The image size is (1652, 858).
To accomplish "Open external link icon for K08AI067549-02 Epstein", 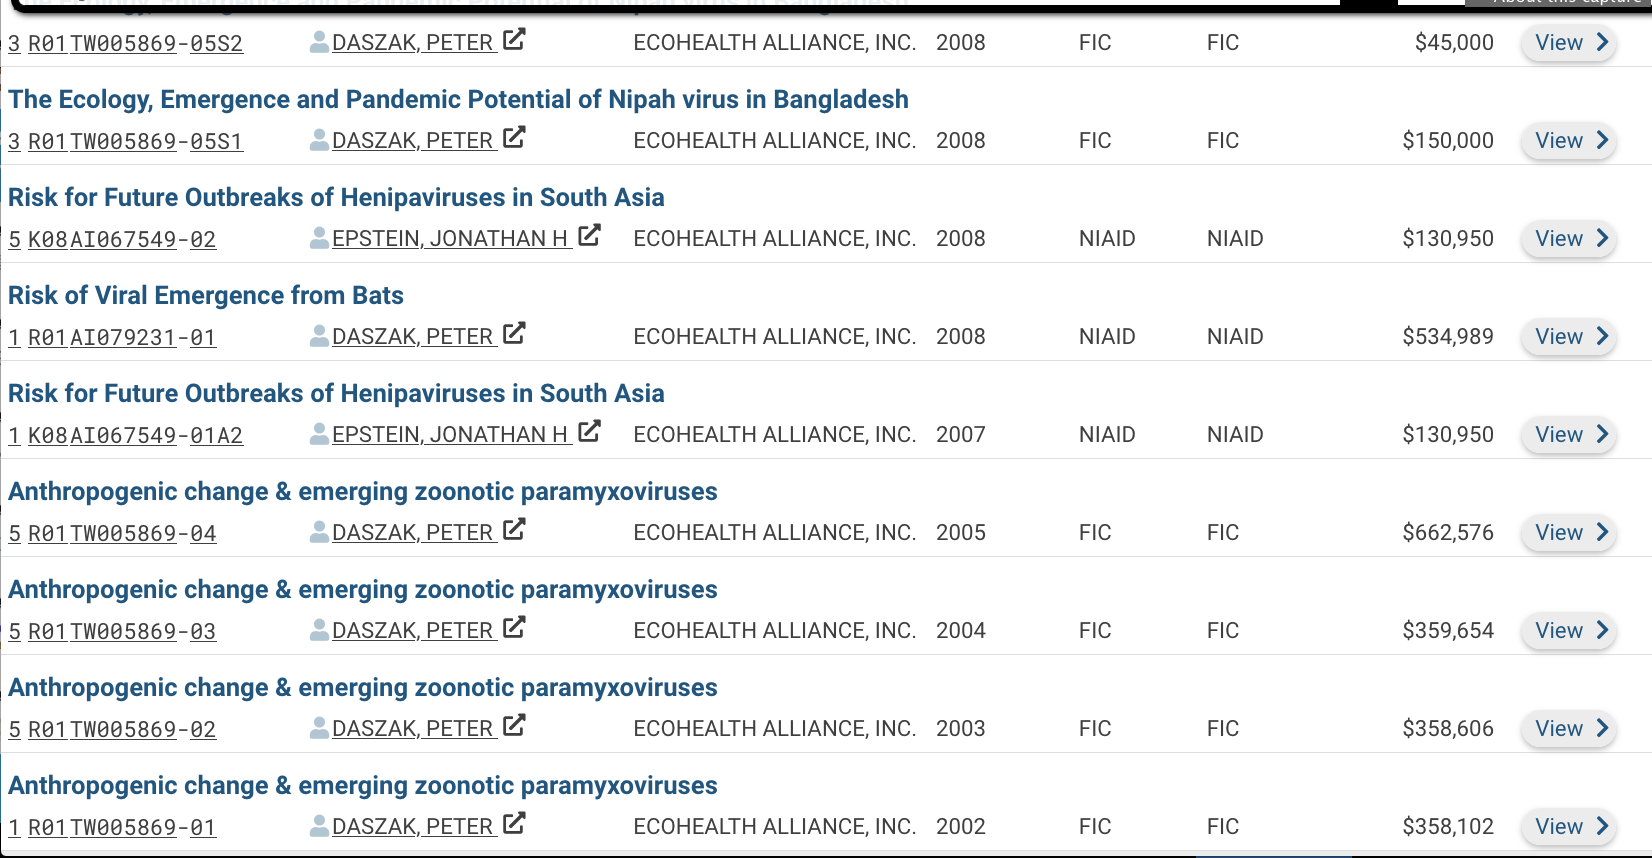I will (590, 236).
